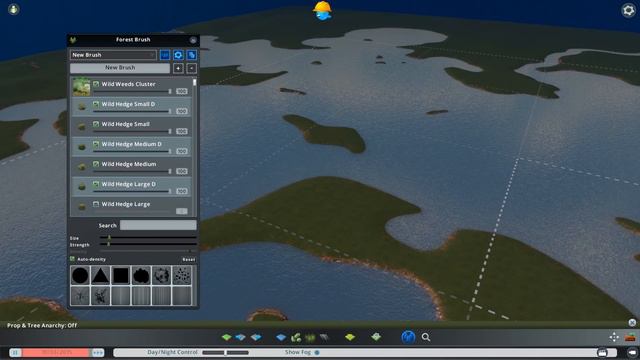Viewport: 640px width, 360px height.
Task: Select the scattered dots brush shape
Action: click(x=182, y=276)
